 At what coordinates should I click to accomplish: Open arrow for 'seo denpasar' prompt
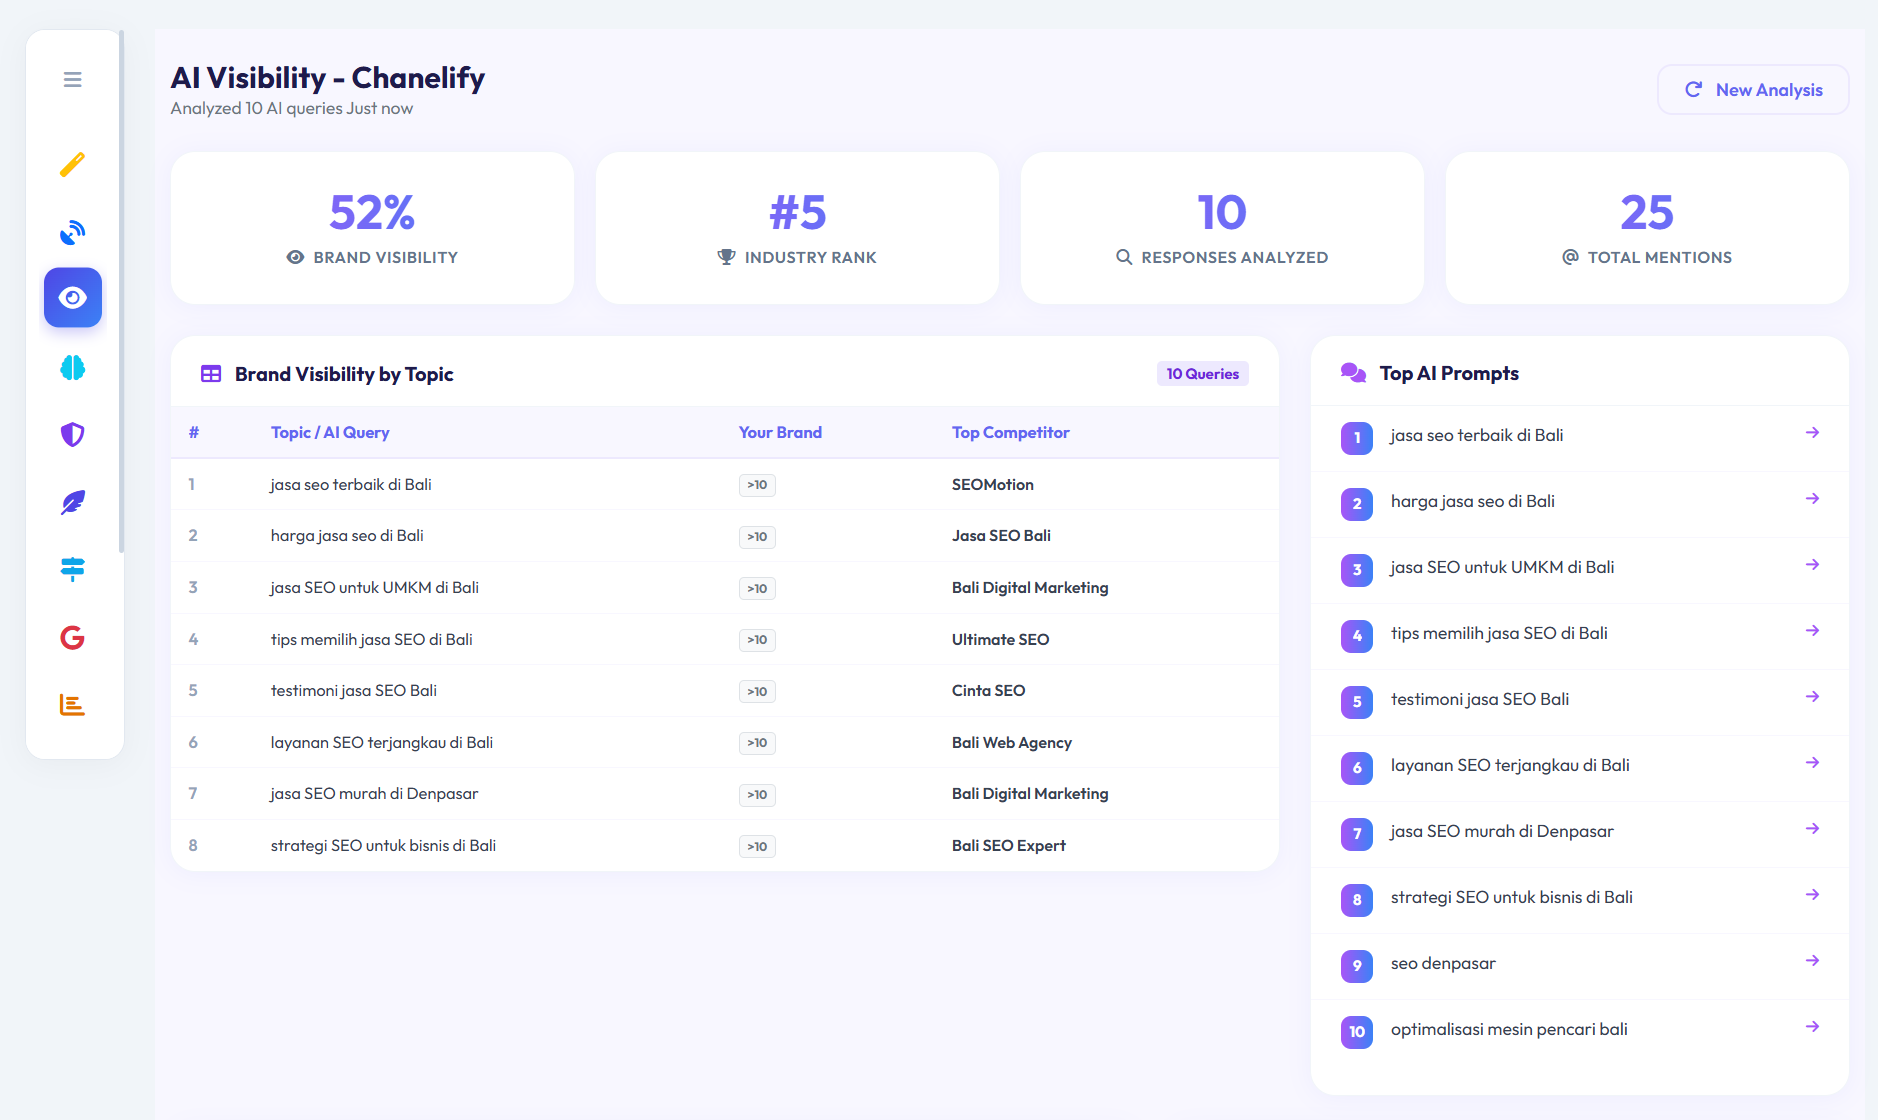[x=1812, y=961]
